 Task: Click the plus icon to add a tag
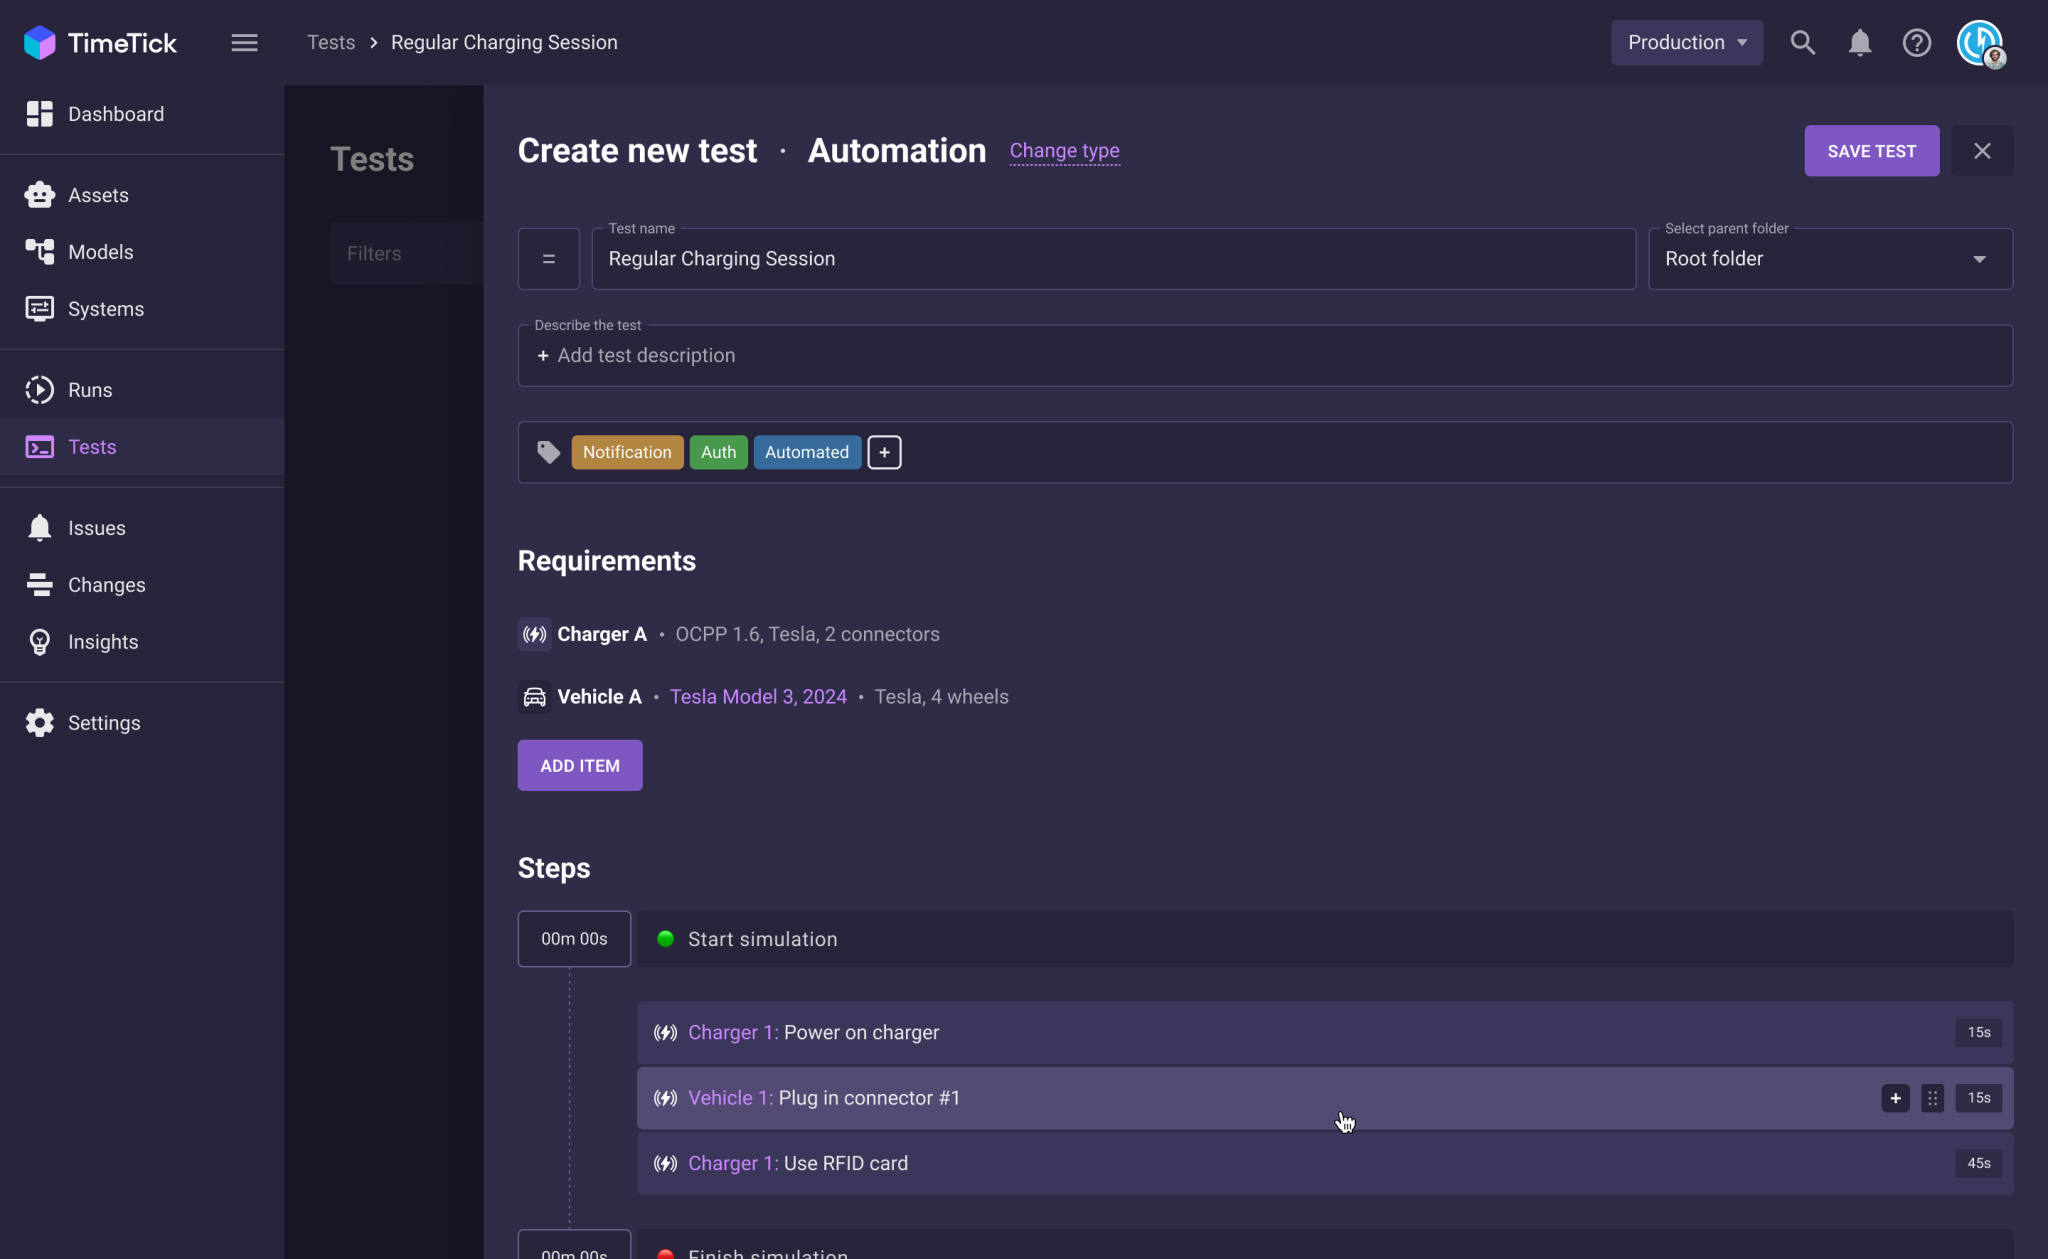pos(884,452)
